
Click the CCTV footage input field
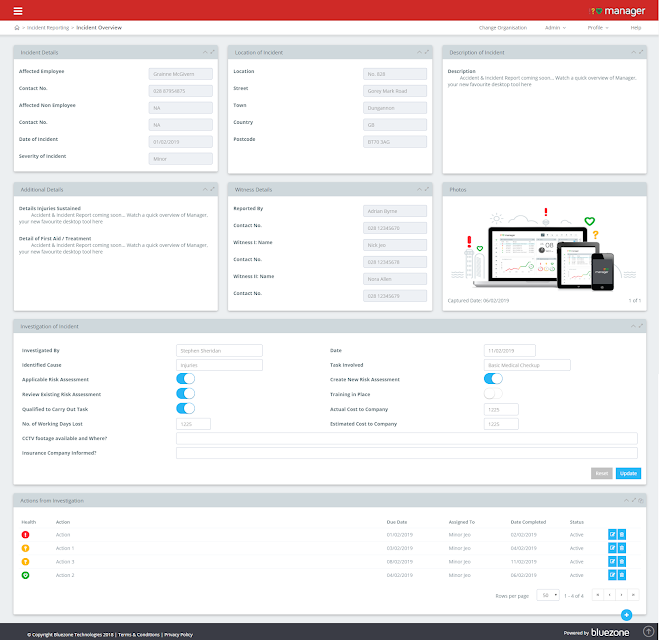point(406,438)
